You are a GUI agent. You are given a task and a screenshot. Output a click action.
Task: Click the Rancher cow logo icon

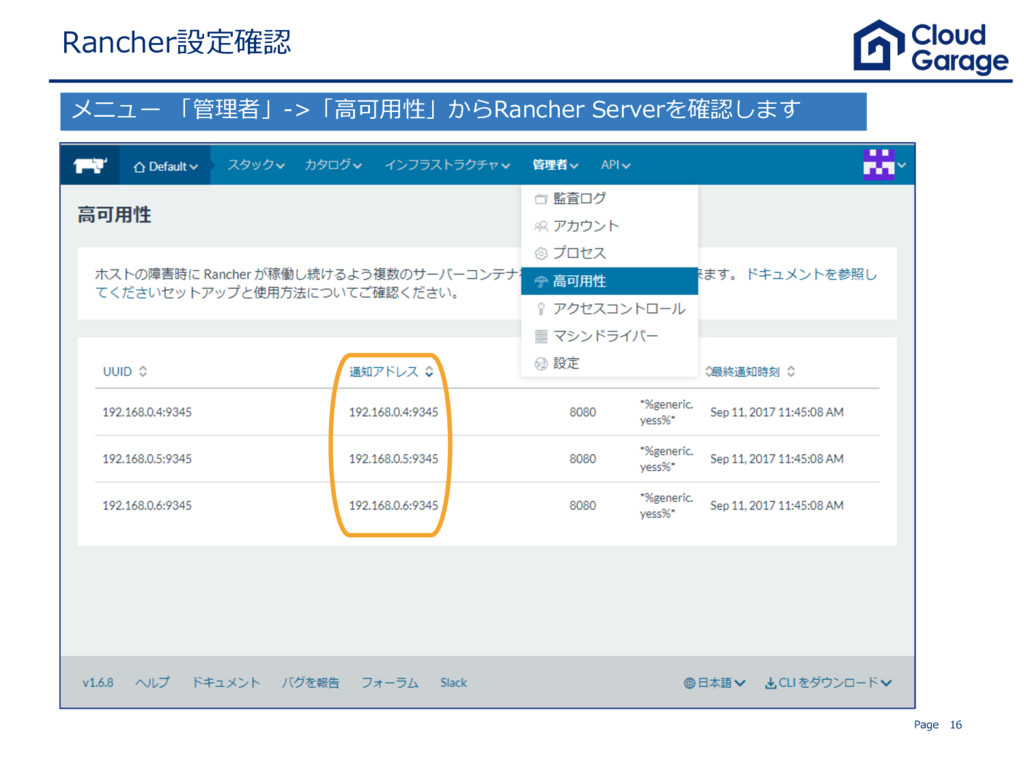89,165
